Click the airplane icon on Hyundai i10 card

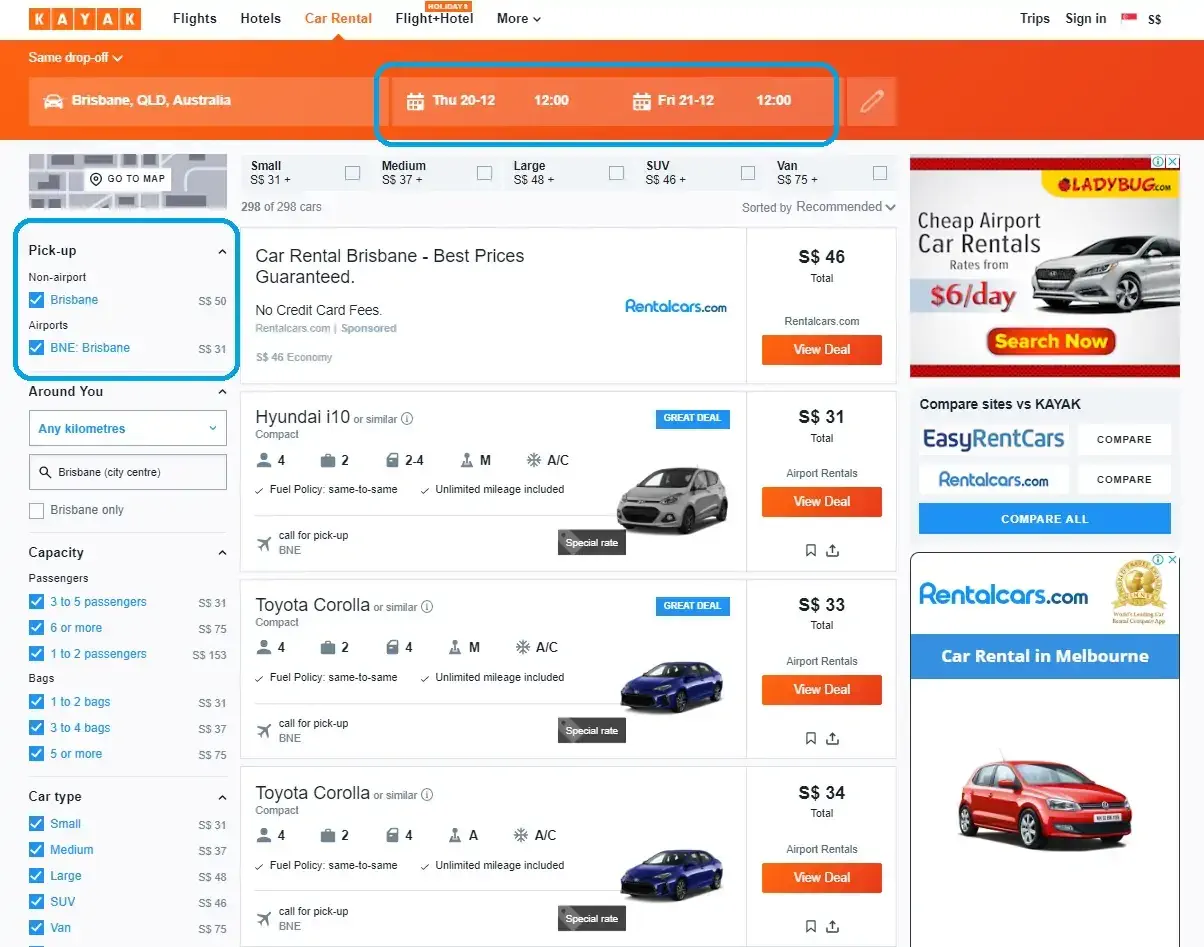(x=264, y=544)
